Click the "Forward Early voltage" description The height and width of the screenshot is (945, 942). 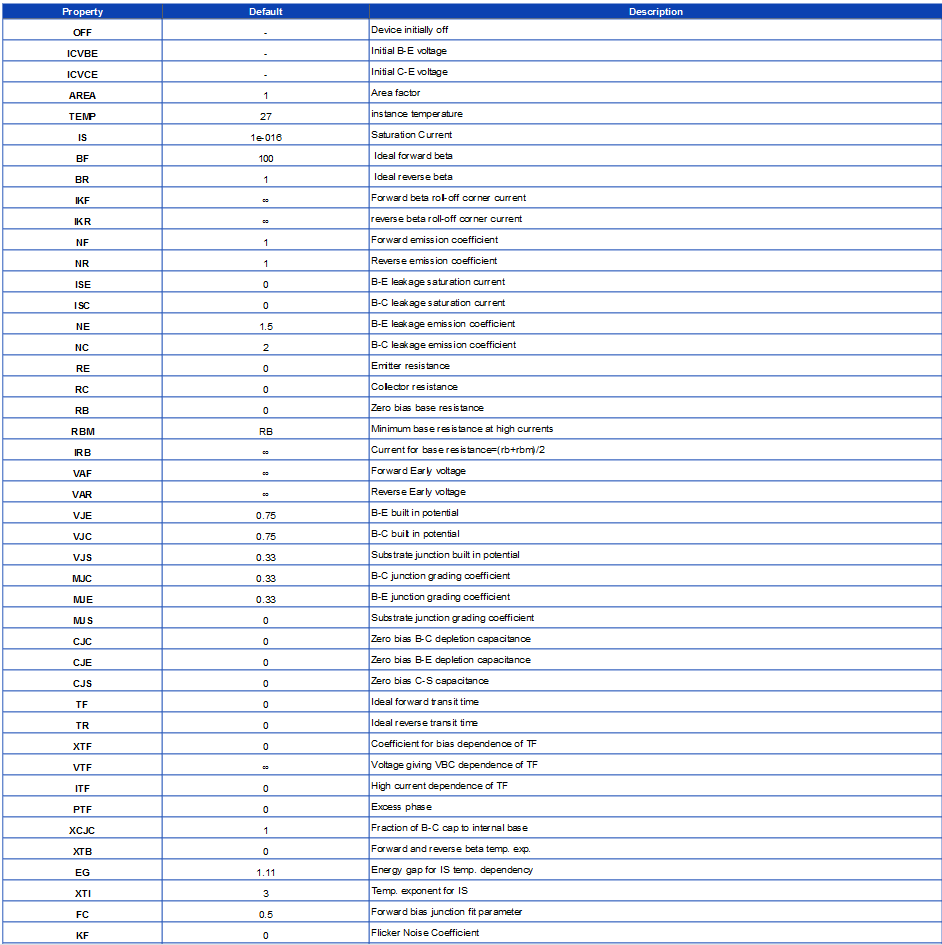pyautogui.click(x=418, y=471)
